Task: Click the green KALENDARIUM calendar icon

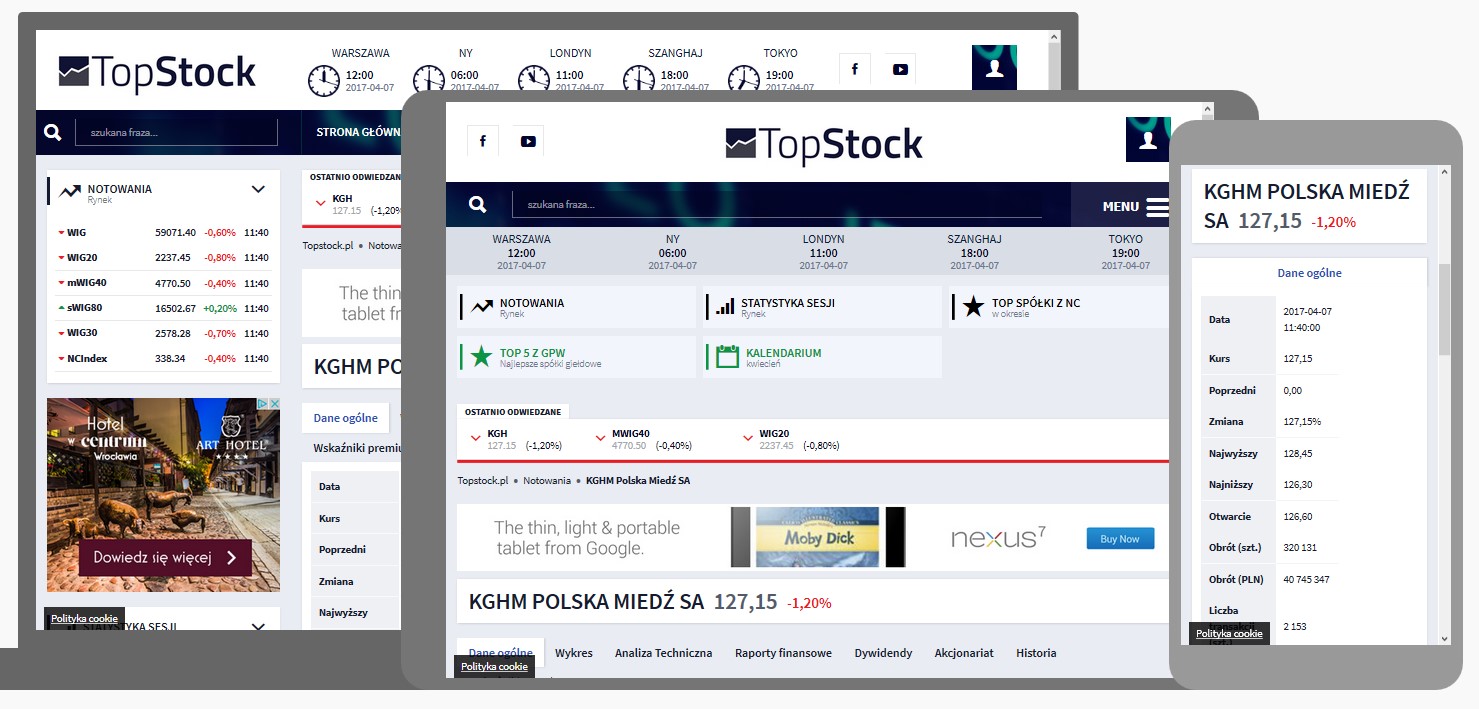Action: click(727, 356)
